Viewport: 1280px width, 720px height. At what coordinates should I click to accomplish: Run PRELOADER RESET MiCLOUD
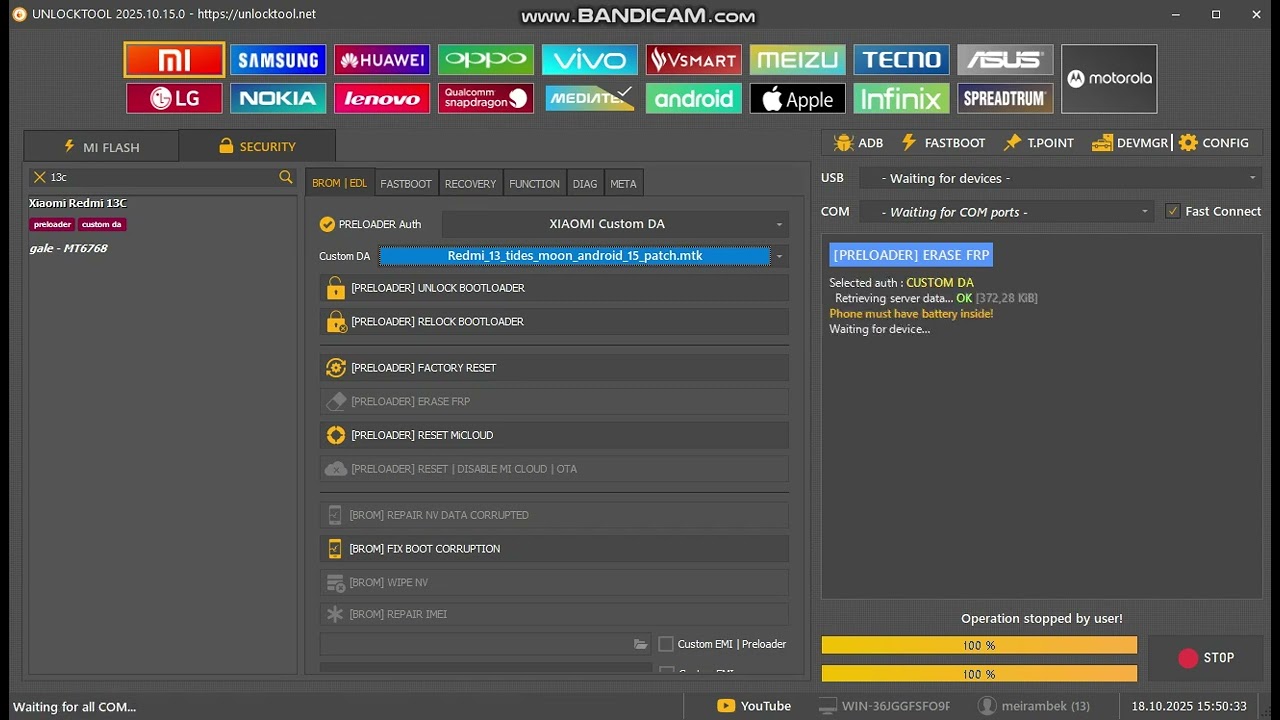[554, 435]
